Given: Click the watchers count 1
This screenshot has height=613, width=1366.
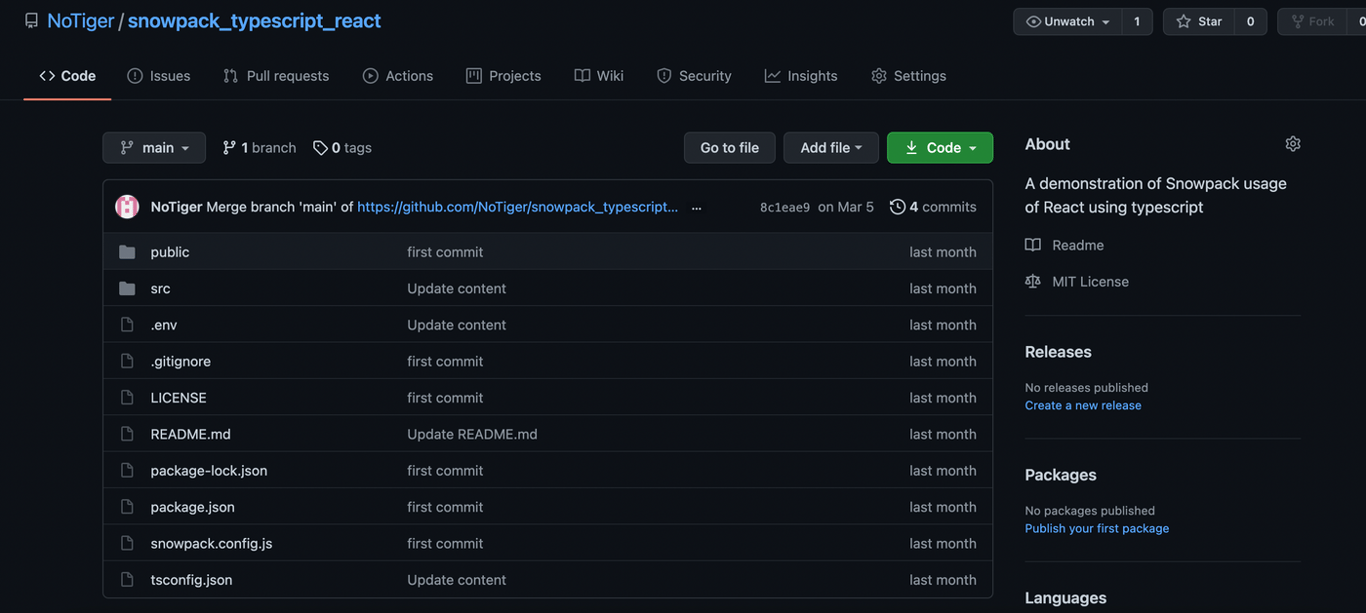Looking at the screenshot, I should click(x=1137, y=22).
